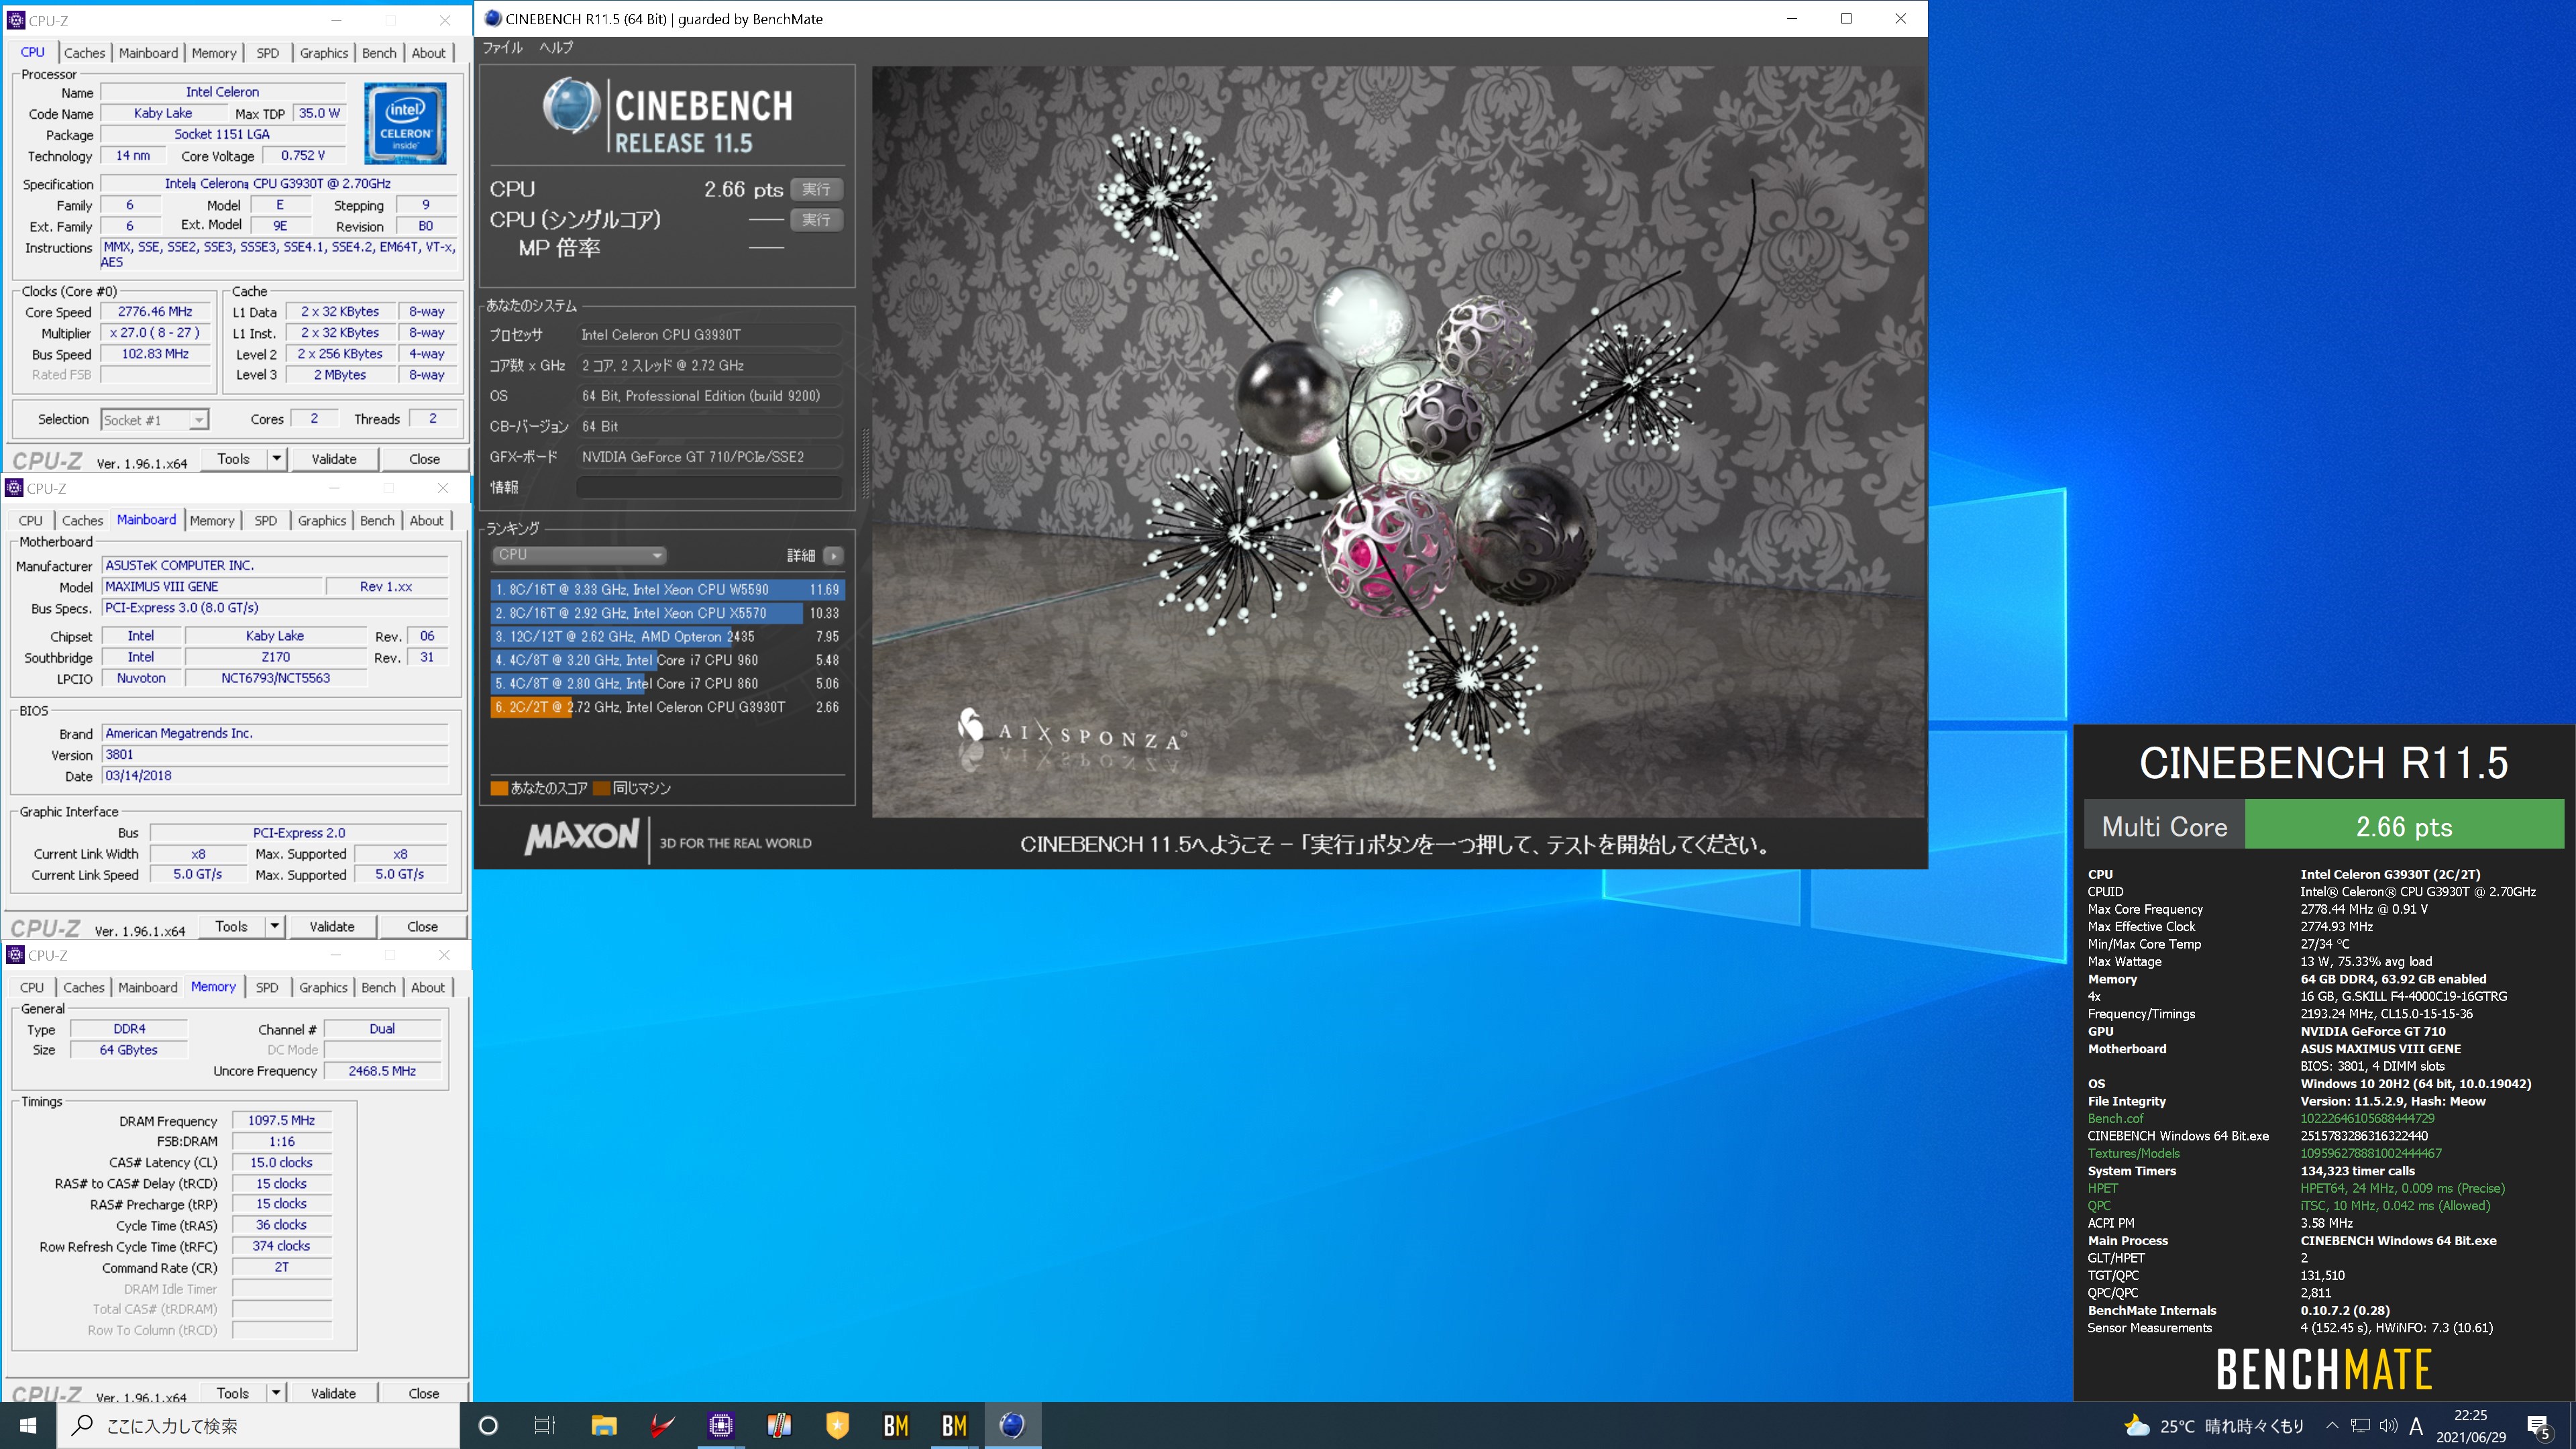Open the ファイル menu in Cinebench

pyautogui.click(x=503, y=47)
